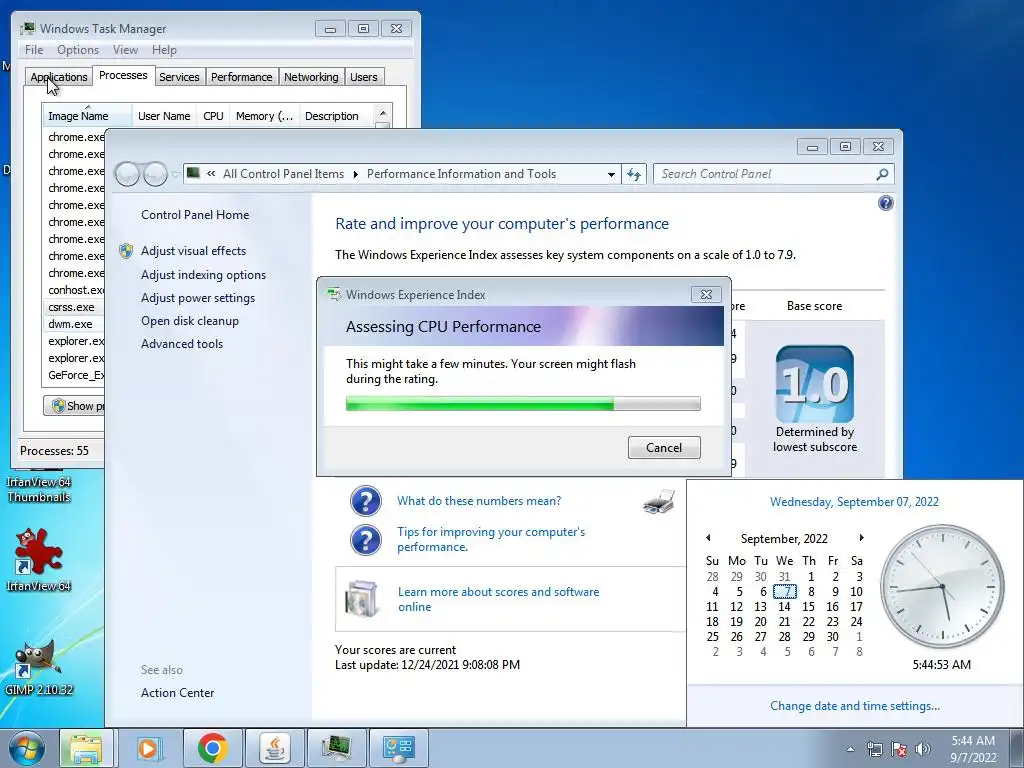Open 'Change date and time settings...'
The width and height of the screenshot is (1024, 768).
855,706
